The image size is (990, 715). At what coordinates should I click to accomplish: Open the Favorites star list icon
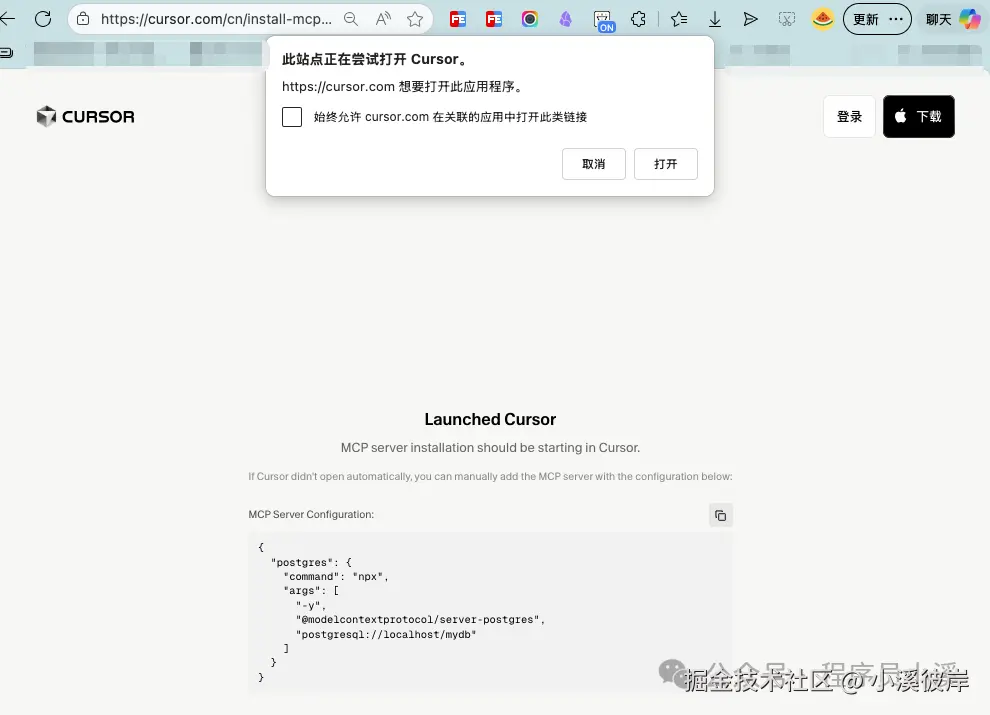coord(679,20)
